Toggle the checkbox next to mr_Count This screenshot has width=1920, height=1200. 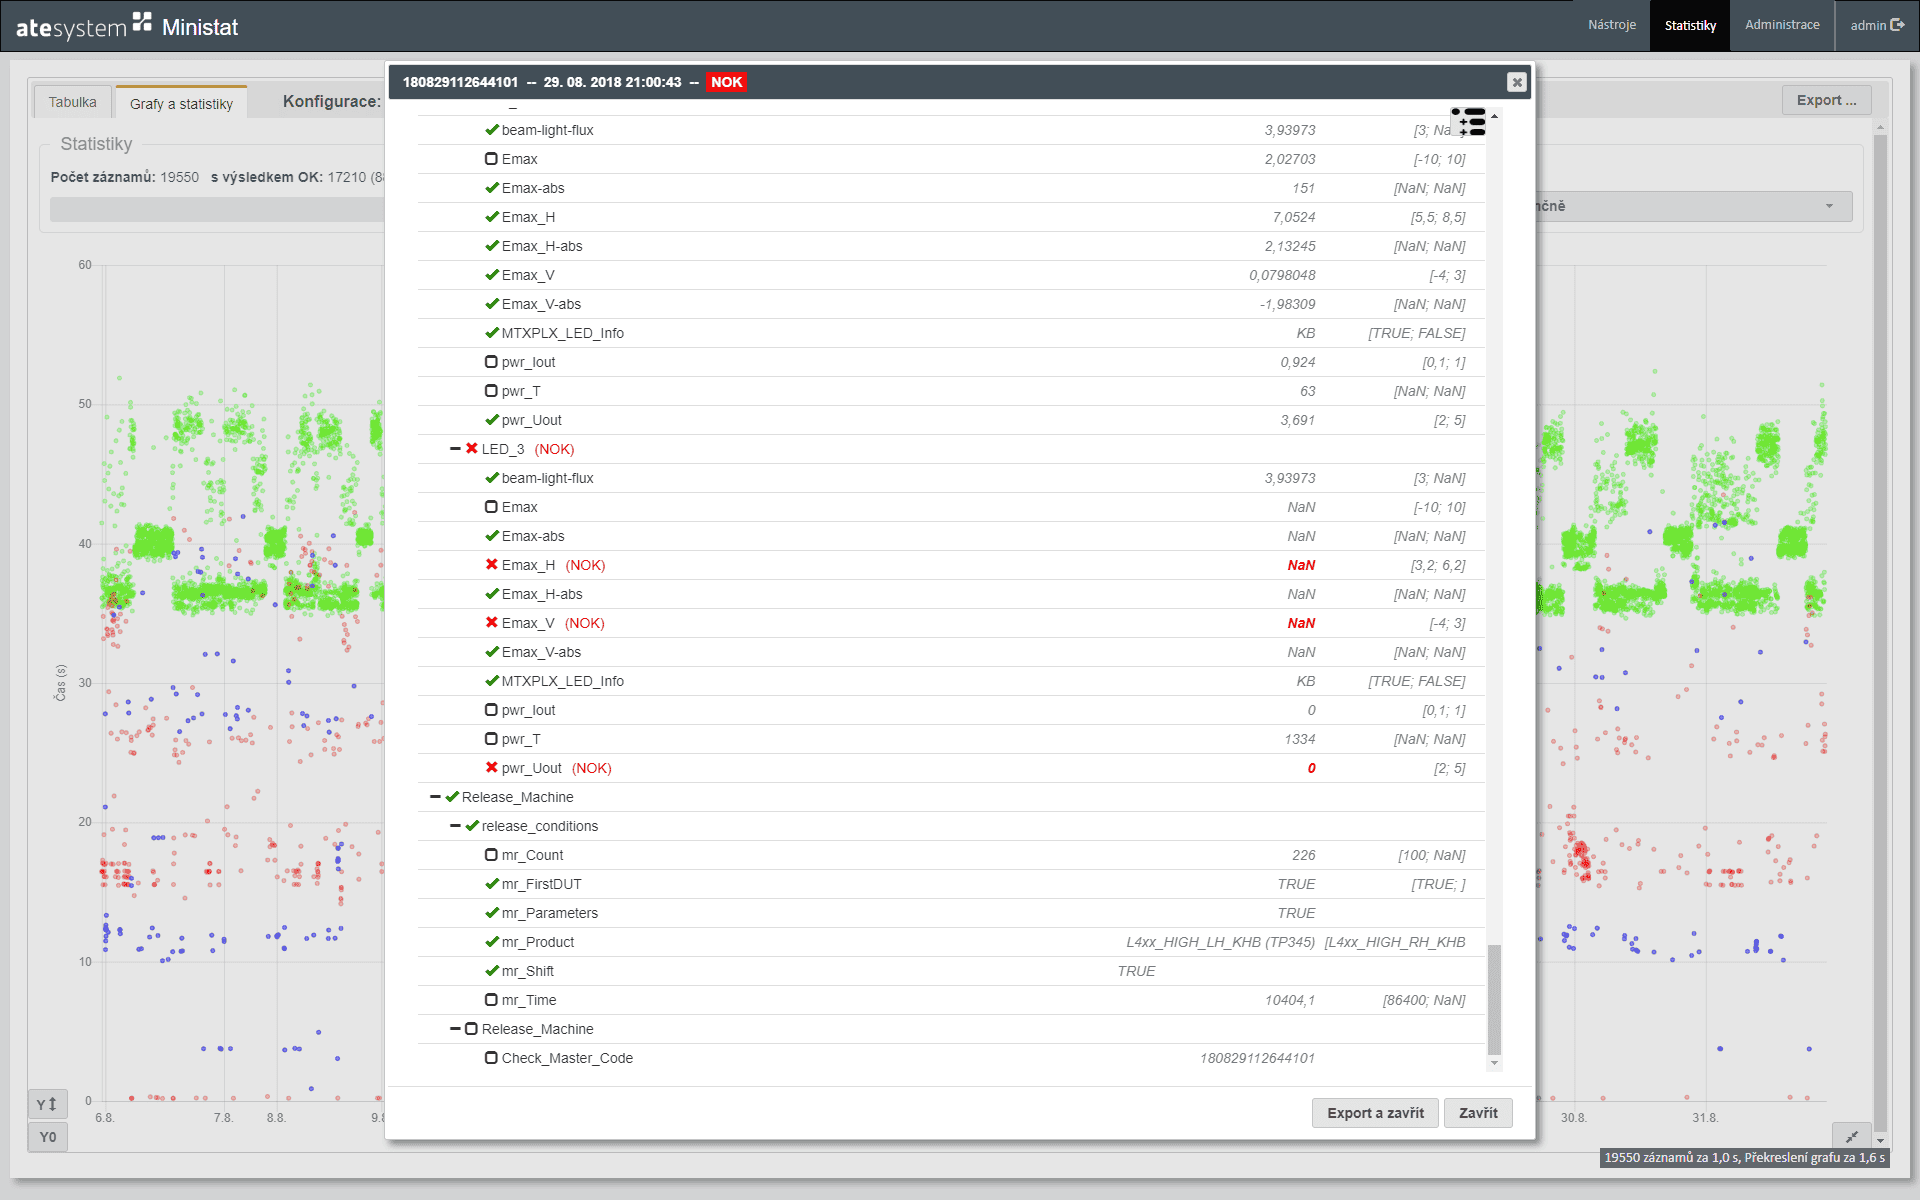[491, 855]
